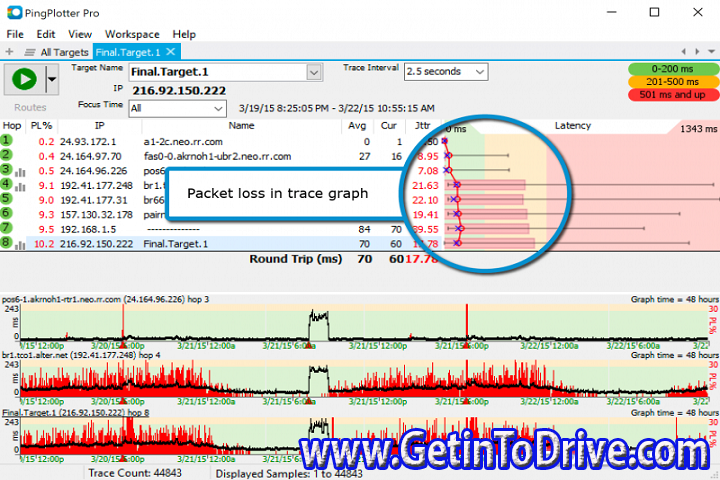Click the PingPlotter Pro app icon in title bar
The width and height of the screenshot is (720, 480).
tap(14, 13)
